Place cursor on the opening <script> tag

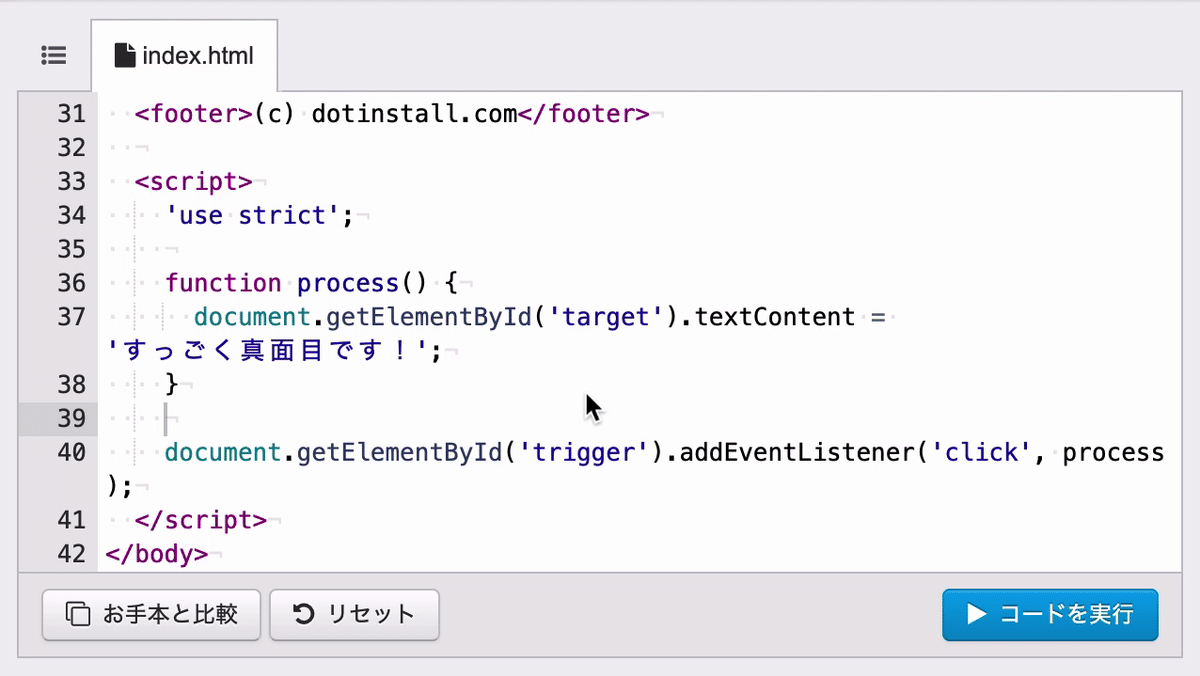pyautogui.click(x=193, y=182)
